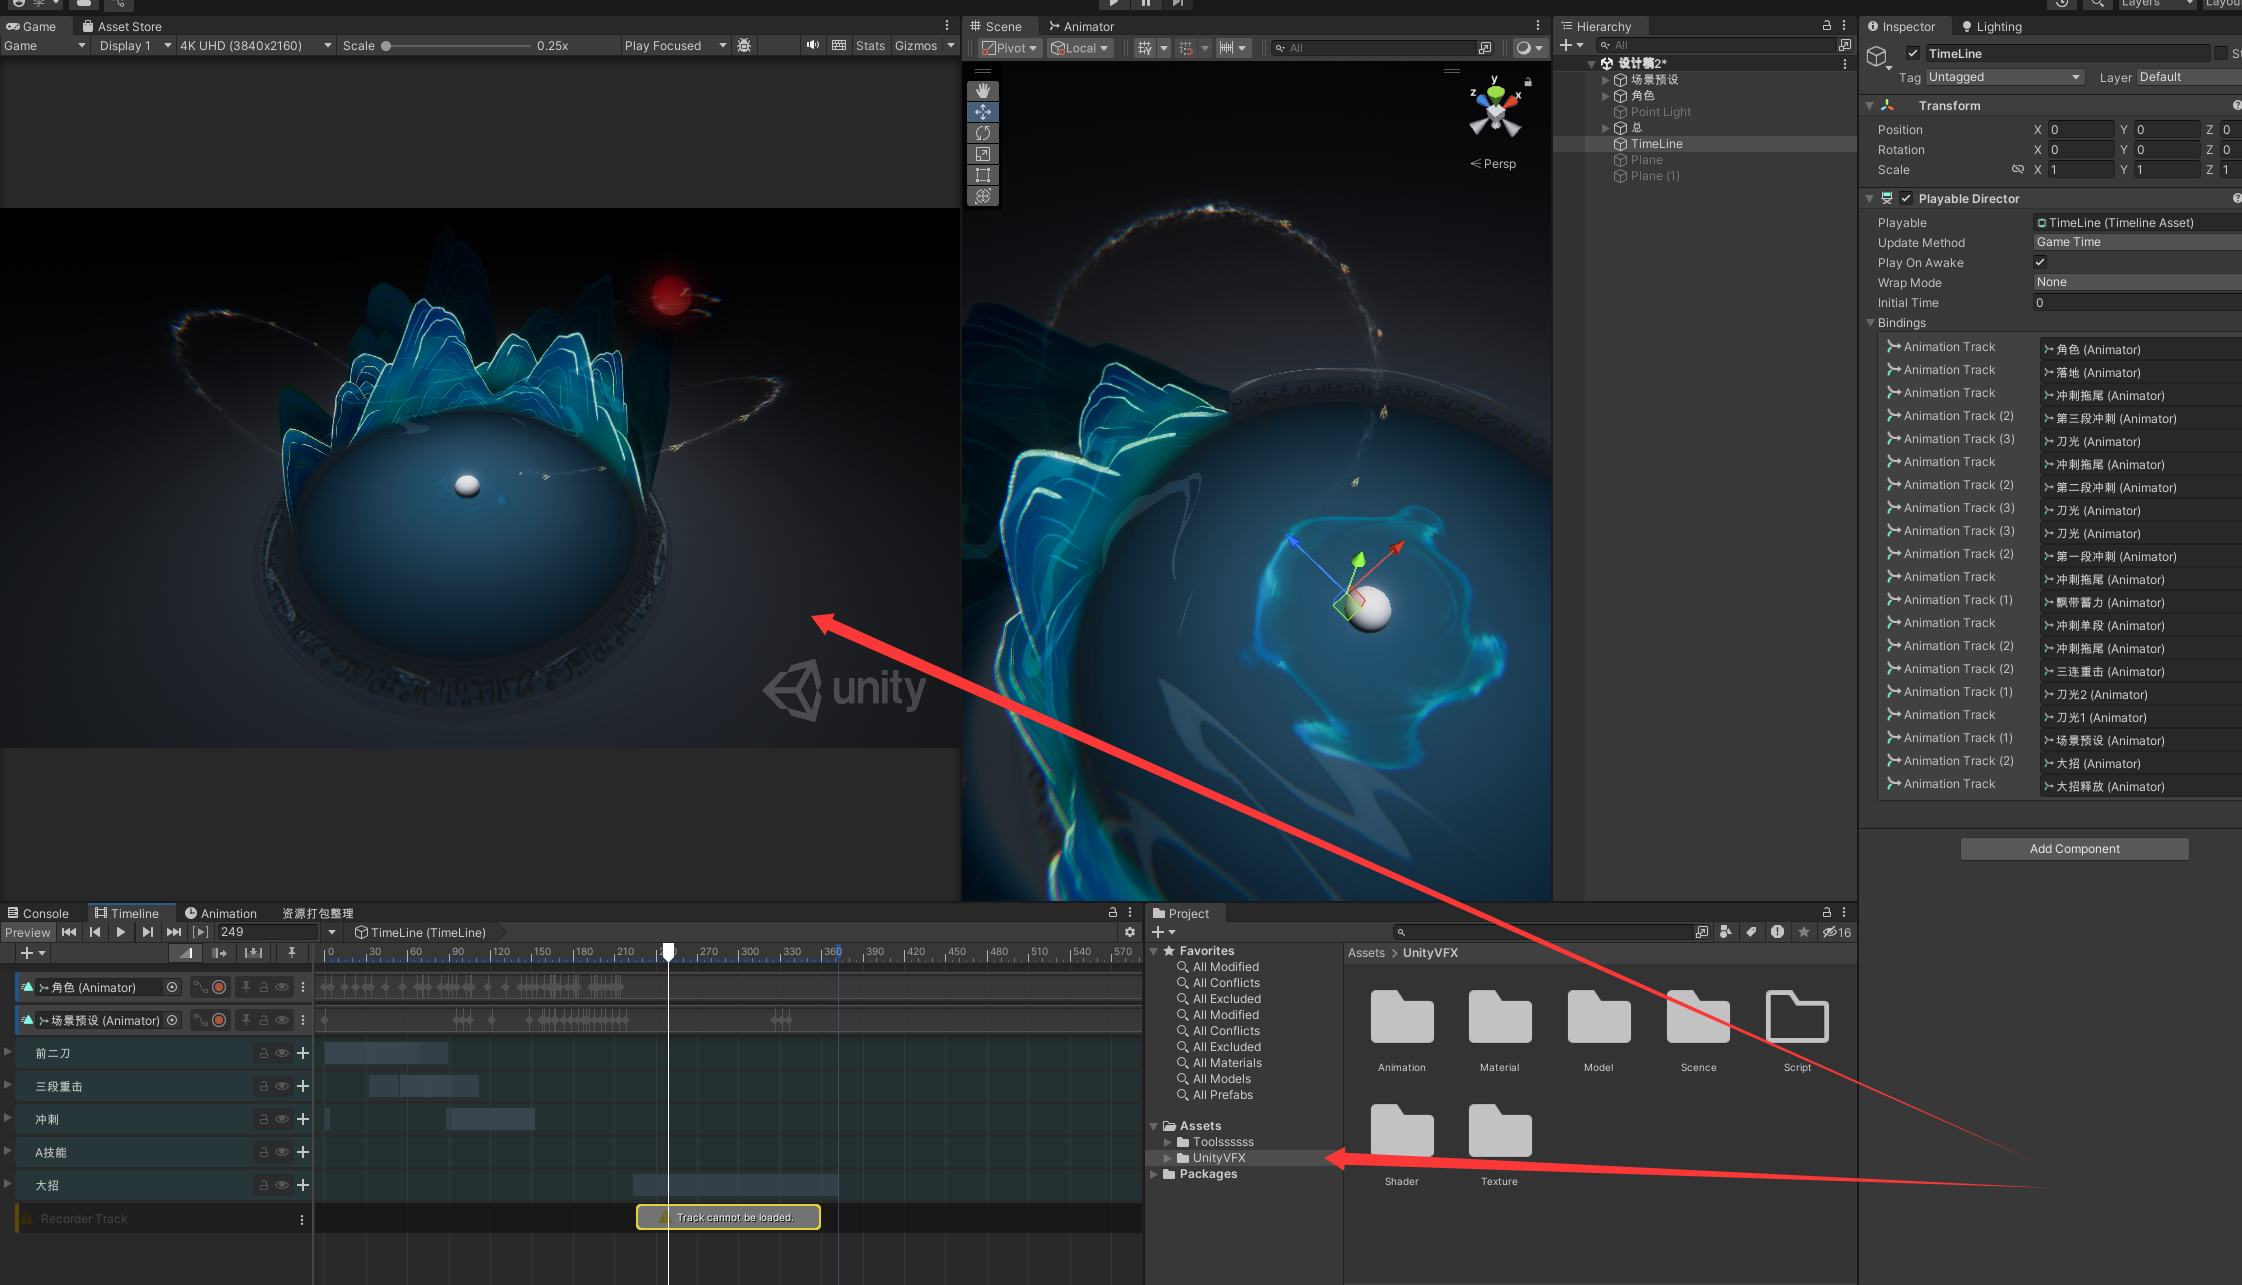The height and width of the screenshot is (1285, 2242).
Task: Uncheck Play On Awake
Action: tap(2040, 262)
